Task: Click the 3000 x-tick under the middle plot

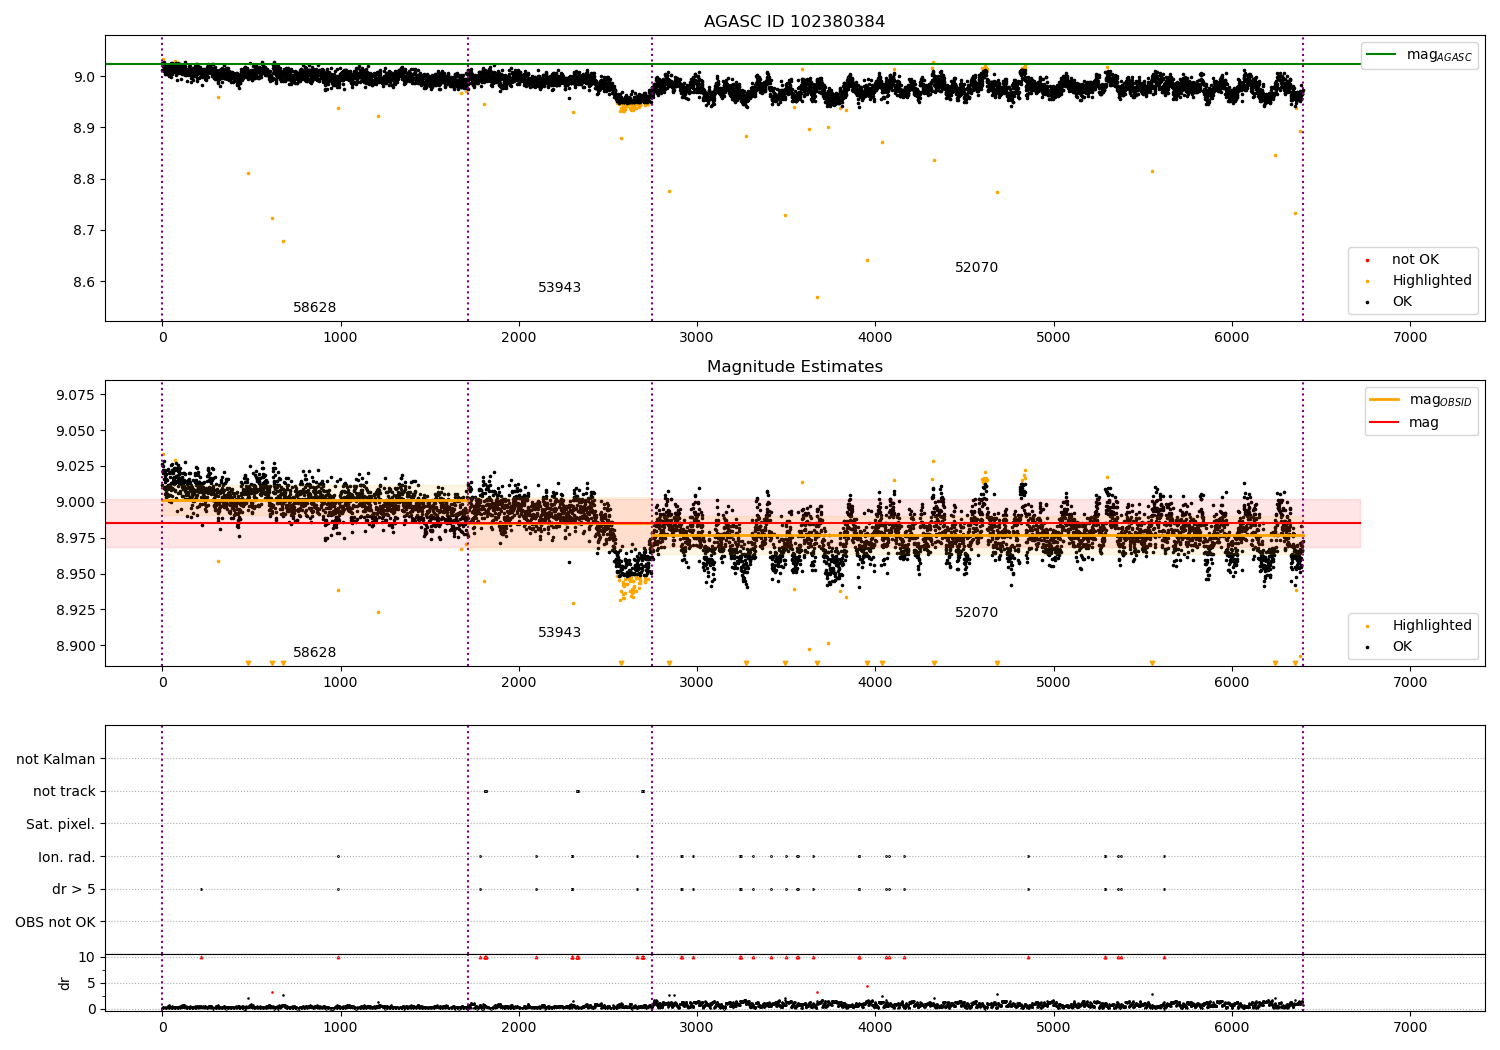Action: 697,682
